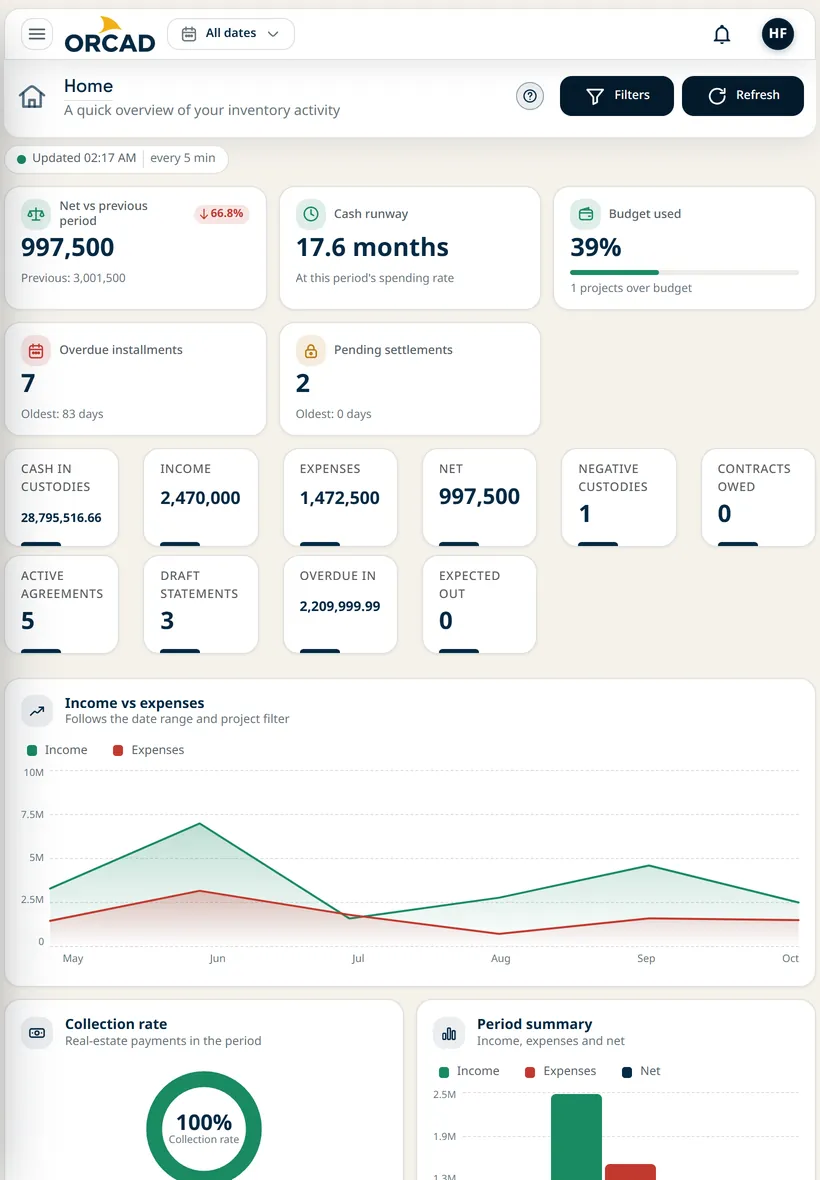Open the Overdue In card
The height and width of the screenshot is (1180, 820).
pos(340,604)
